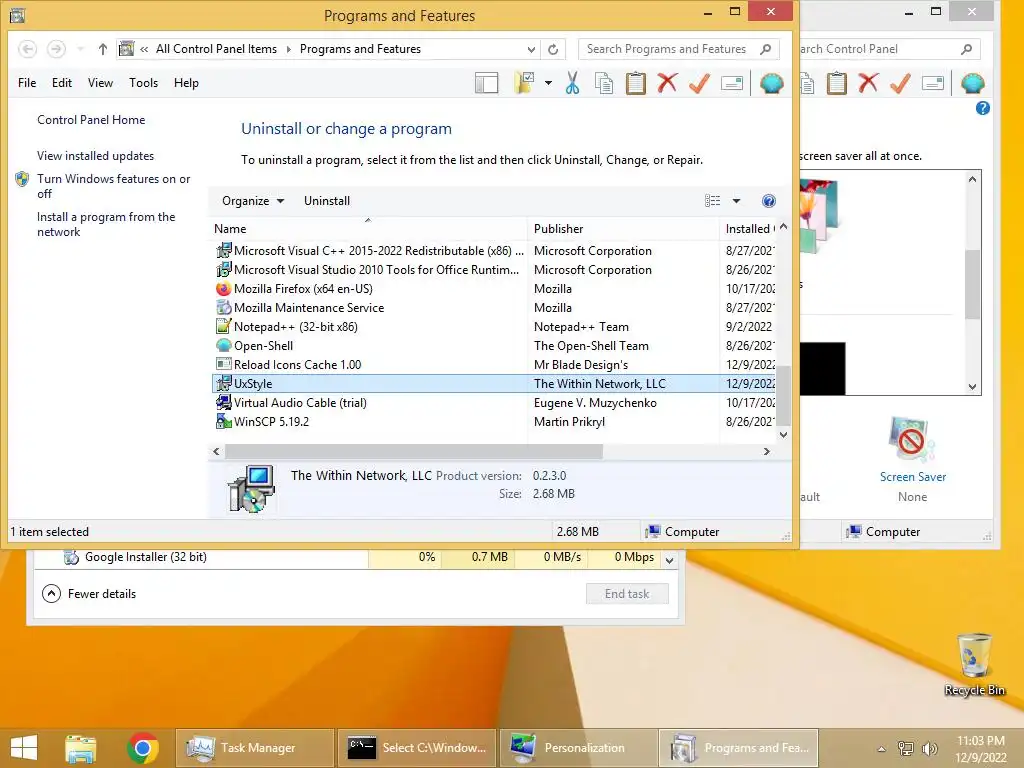Screen dimensions: 1024x768
Task: Click the Search Control Panel box
Action: click(889, 49)
